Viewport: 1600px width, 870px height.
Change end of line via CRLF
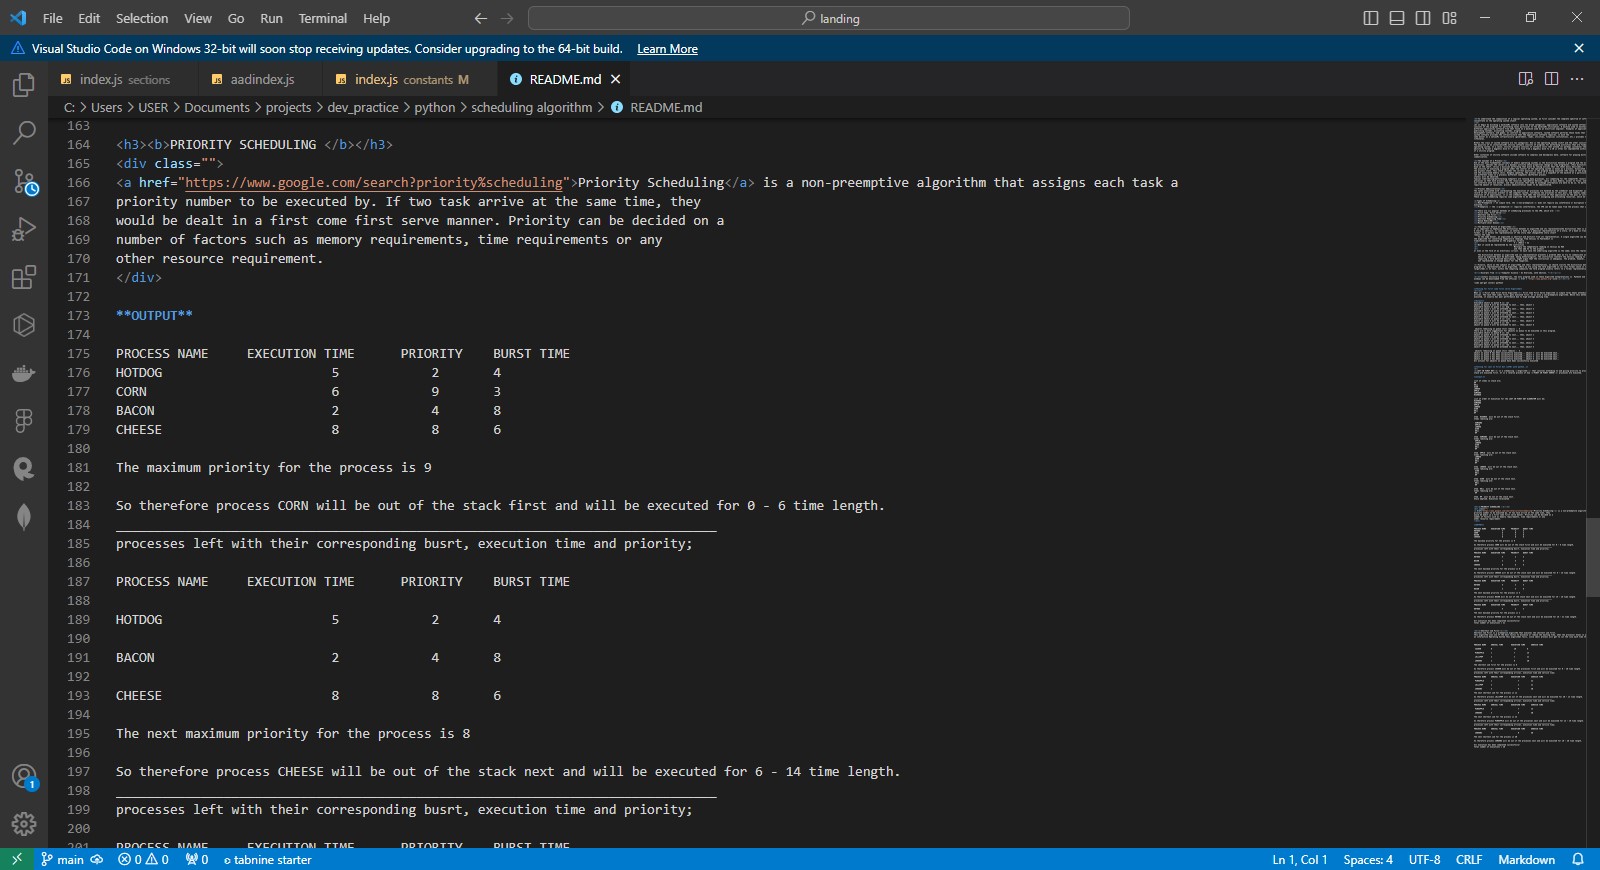click(1469, 859)
